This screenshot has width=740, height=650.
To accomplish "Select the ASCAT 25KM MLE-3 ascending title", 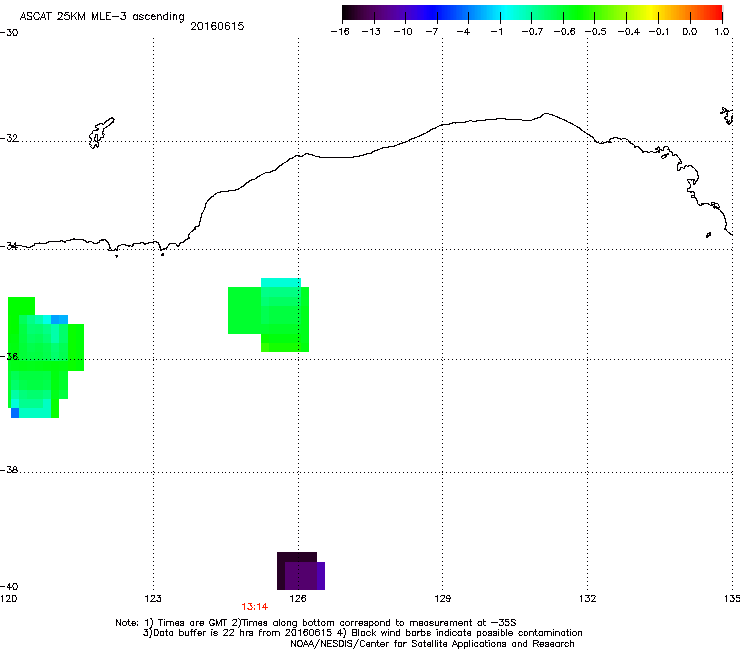I will pyautogui.click(x=102, y=17).
